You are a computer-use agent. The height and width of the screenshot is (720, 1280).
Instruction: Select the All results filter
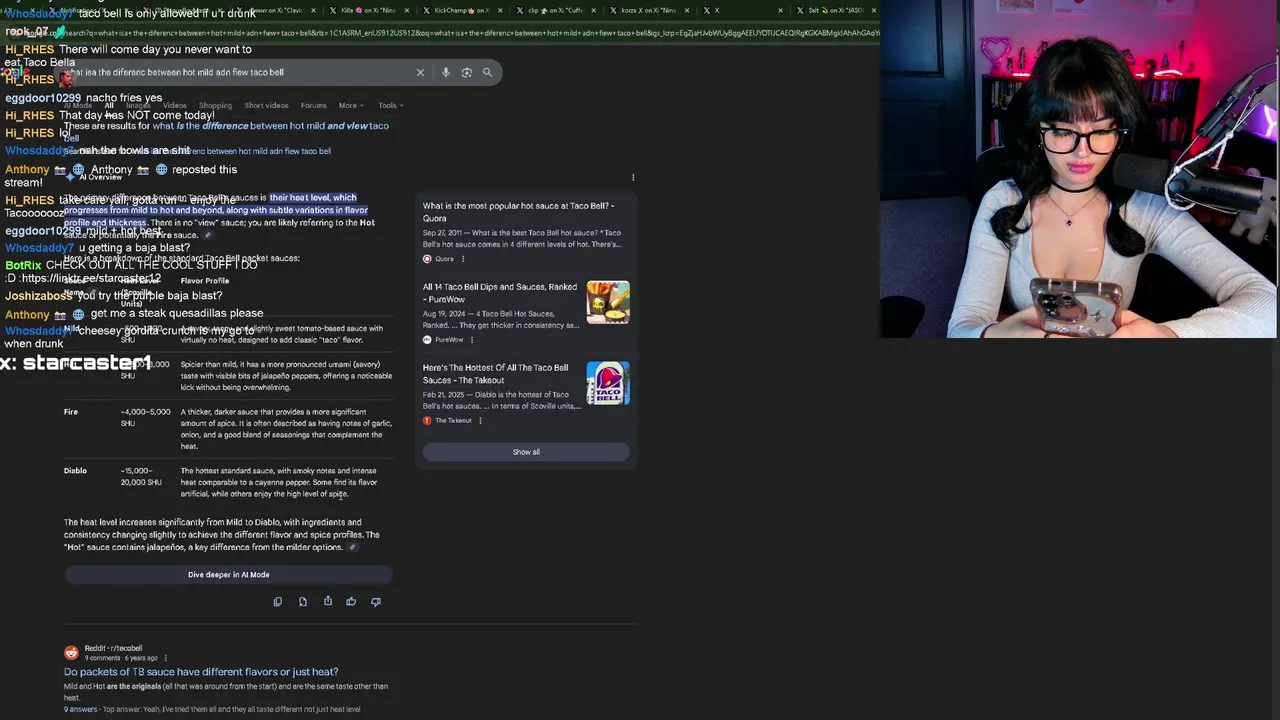(x=109, y=105)
